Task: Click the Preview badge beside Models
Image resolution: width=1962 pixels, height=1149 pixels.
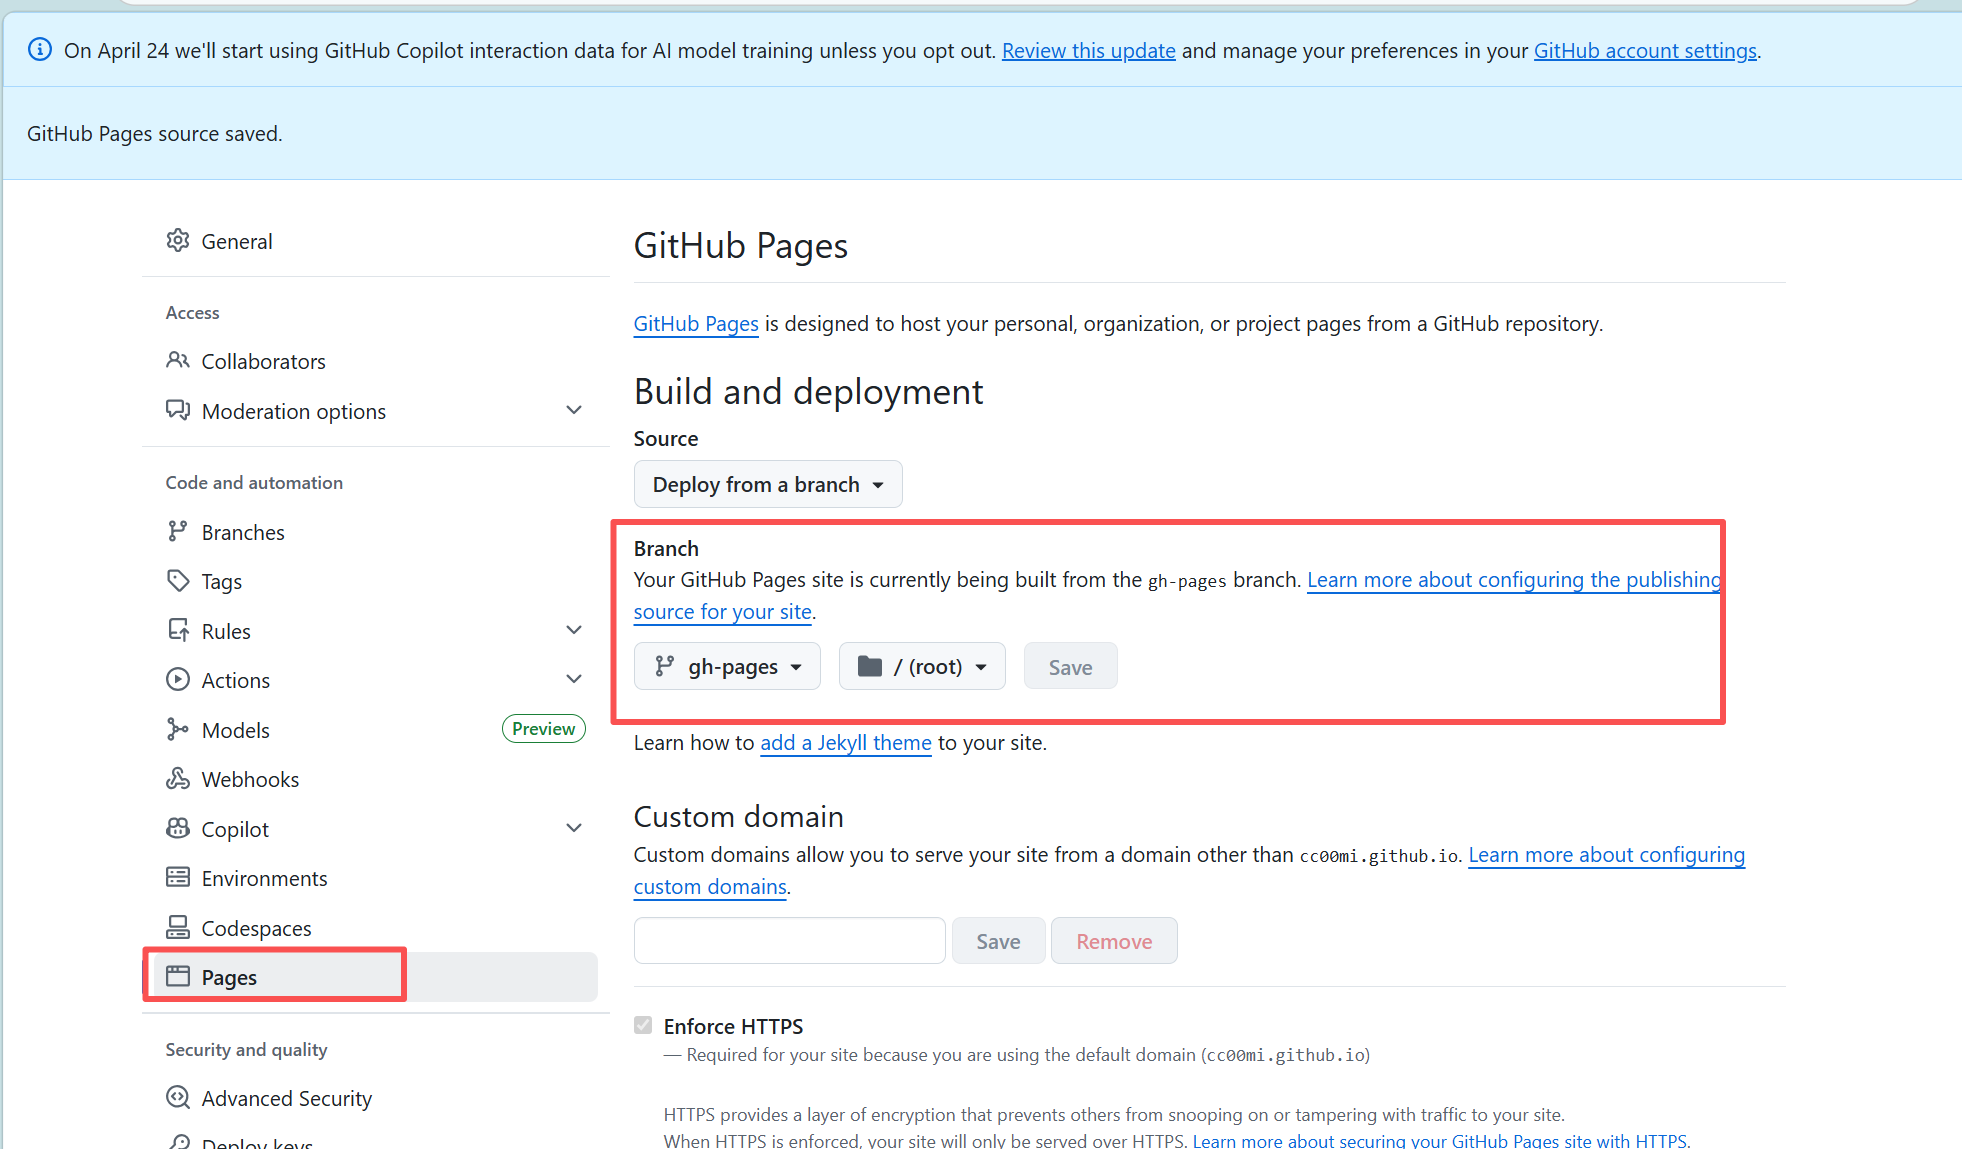Action: click(x=543, y=729)
